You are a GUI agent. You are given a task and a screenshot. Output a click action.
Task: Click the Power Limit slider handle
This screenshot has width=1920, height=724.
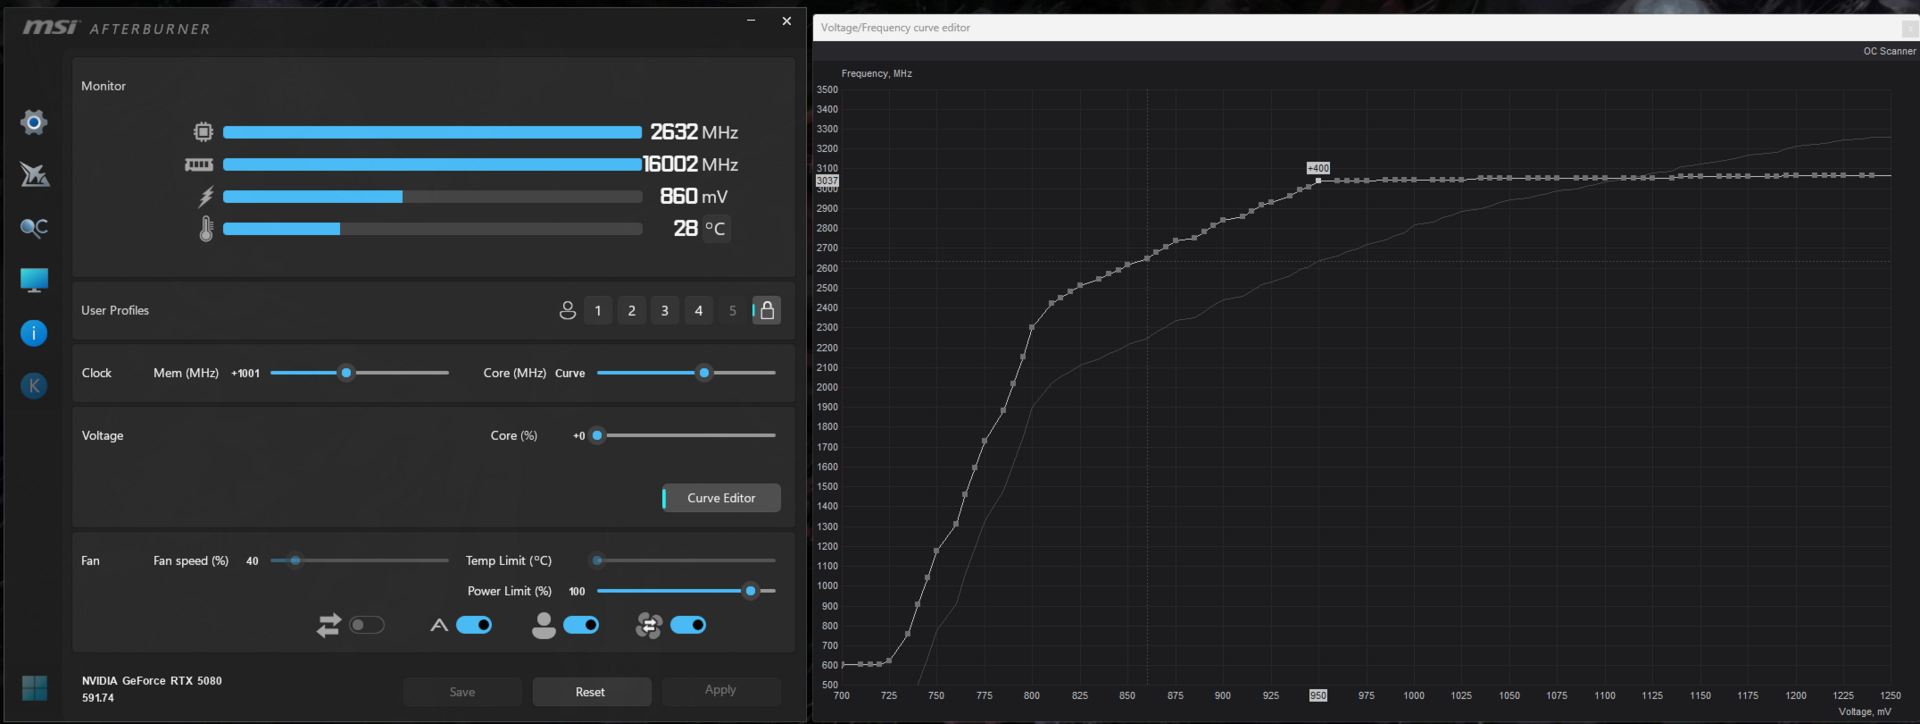point(750,591)
